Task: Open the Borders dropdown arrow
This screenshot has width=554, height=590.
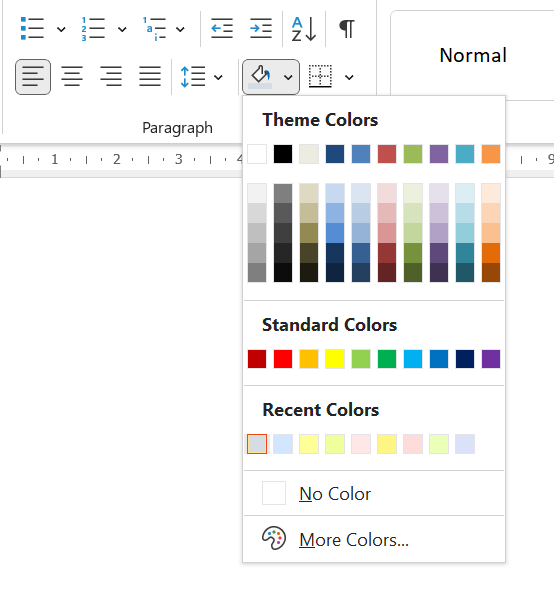Action: pos(349,78)
